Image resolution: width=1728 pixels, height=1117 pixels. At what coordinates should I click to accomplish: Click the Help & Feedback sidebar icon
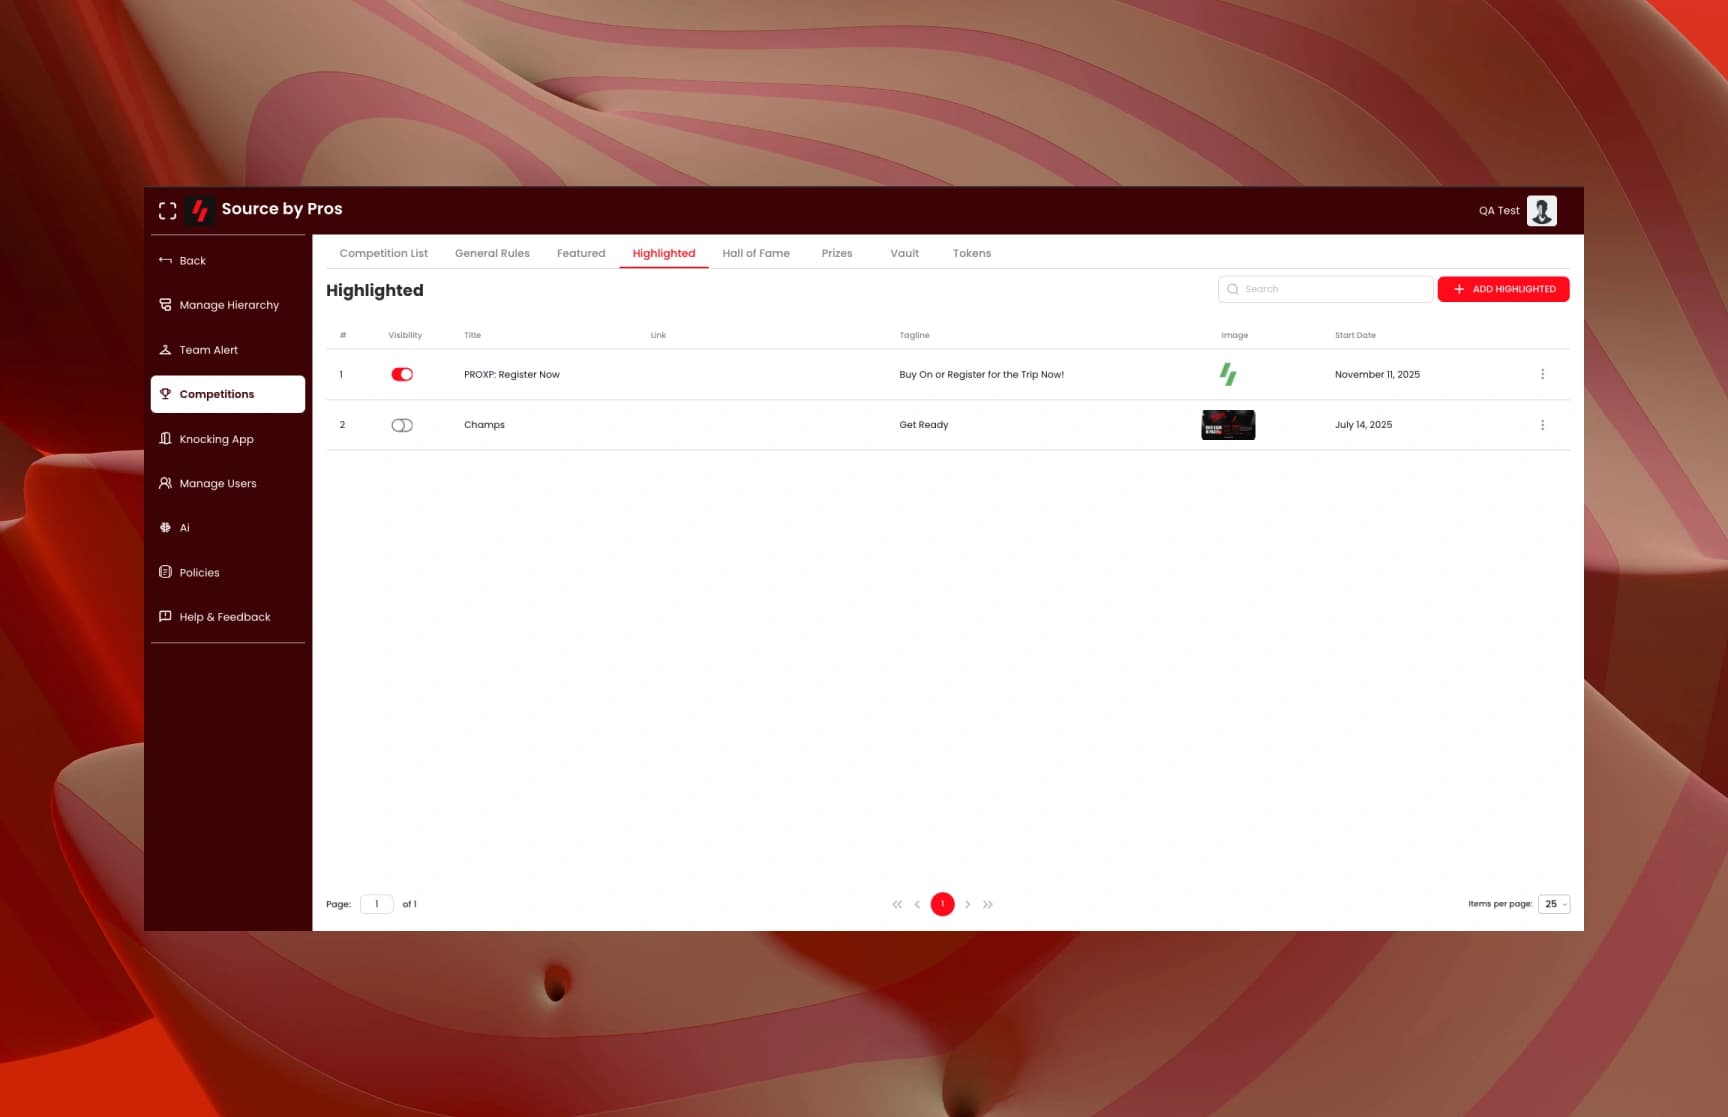tap(165, 617)
